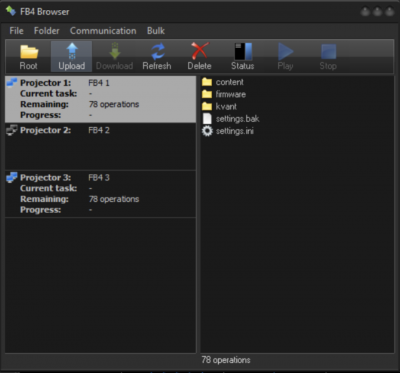Open the Communication menu
Image resolution: width=400 pixels, height=373 pixels.
[103, 31]
